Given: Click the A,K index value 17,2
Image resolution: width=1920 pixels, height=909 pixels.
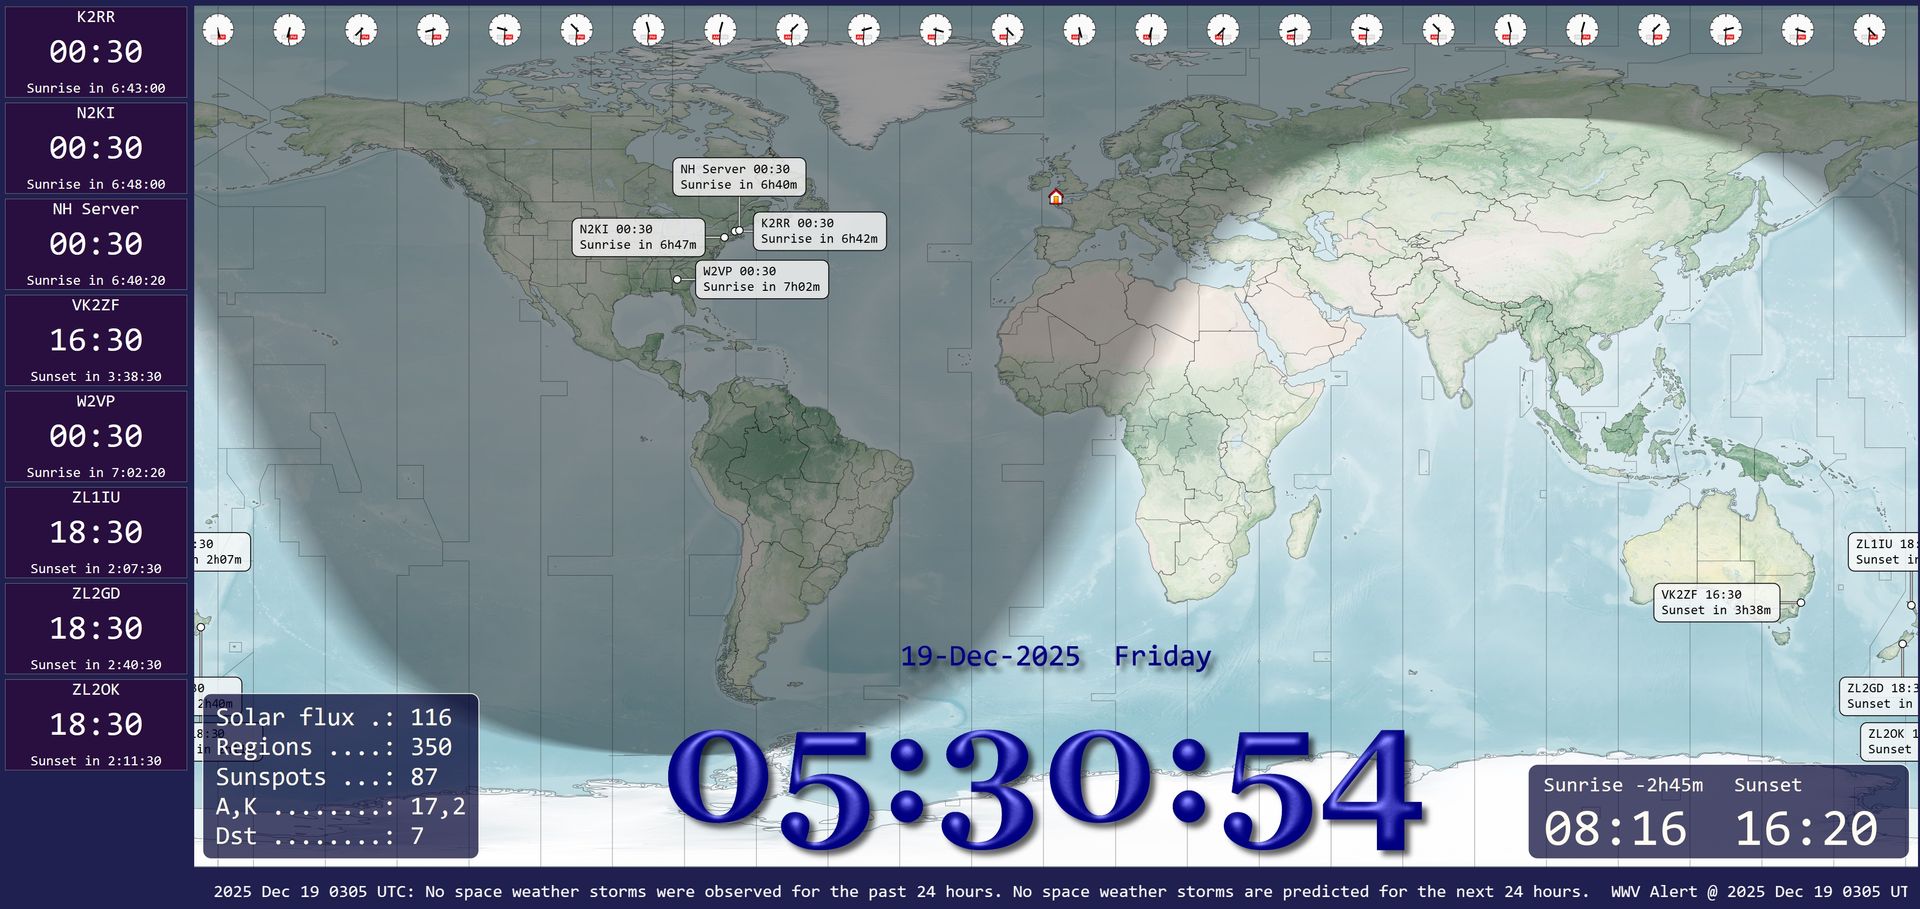Looking at the screenshot, I should (x=438, y=807).
